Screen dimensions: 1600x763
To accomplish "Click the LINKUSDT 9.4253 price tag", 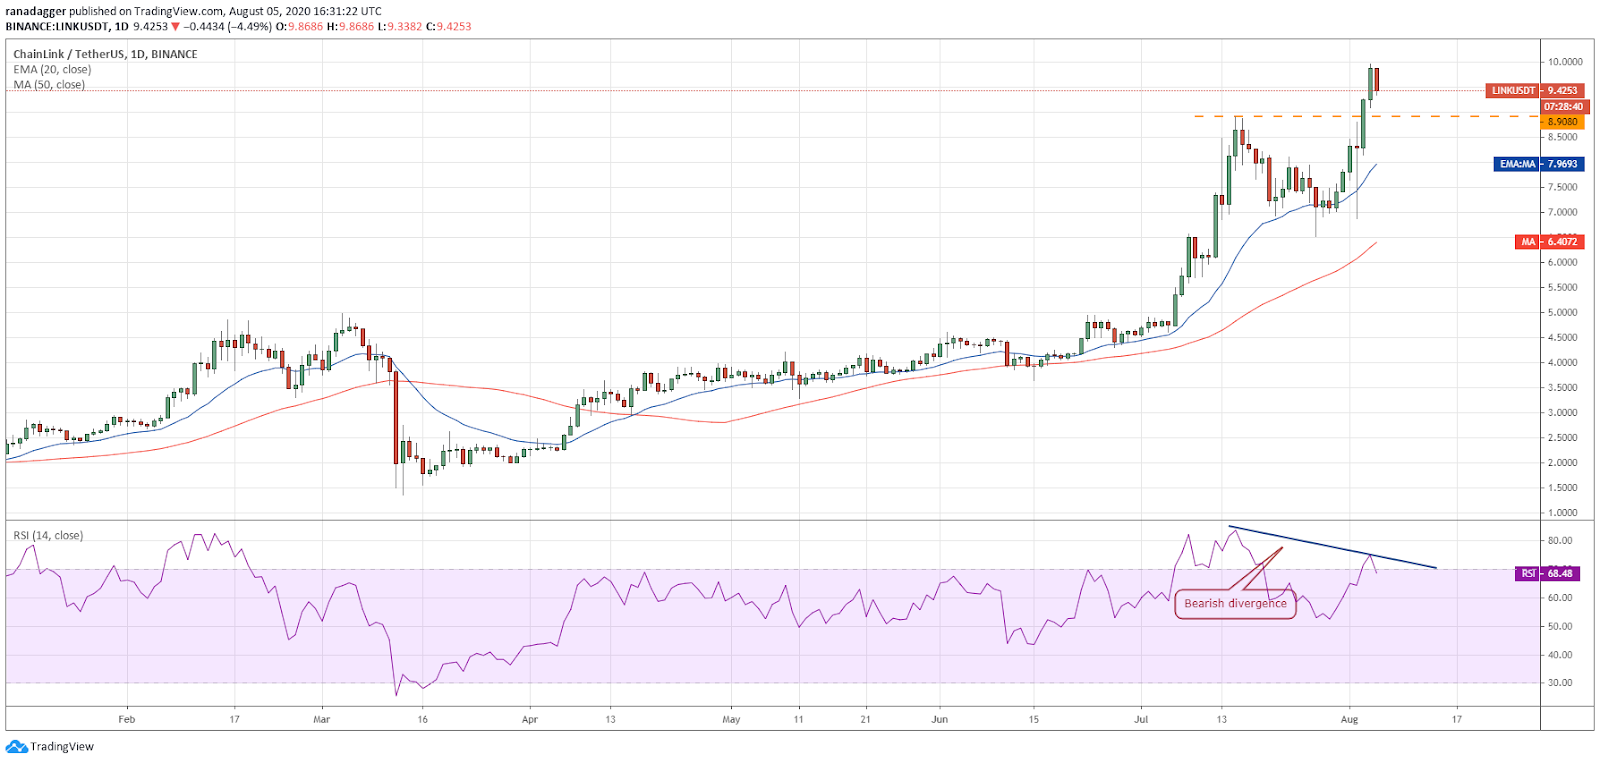I will 1533,90.
